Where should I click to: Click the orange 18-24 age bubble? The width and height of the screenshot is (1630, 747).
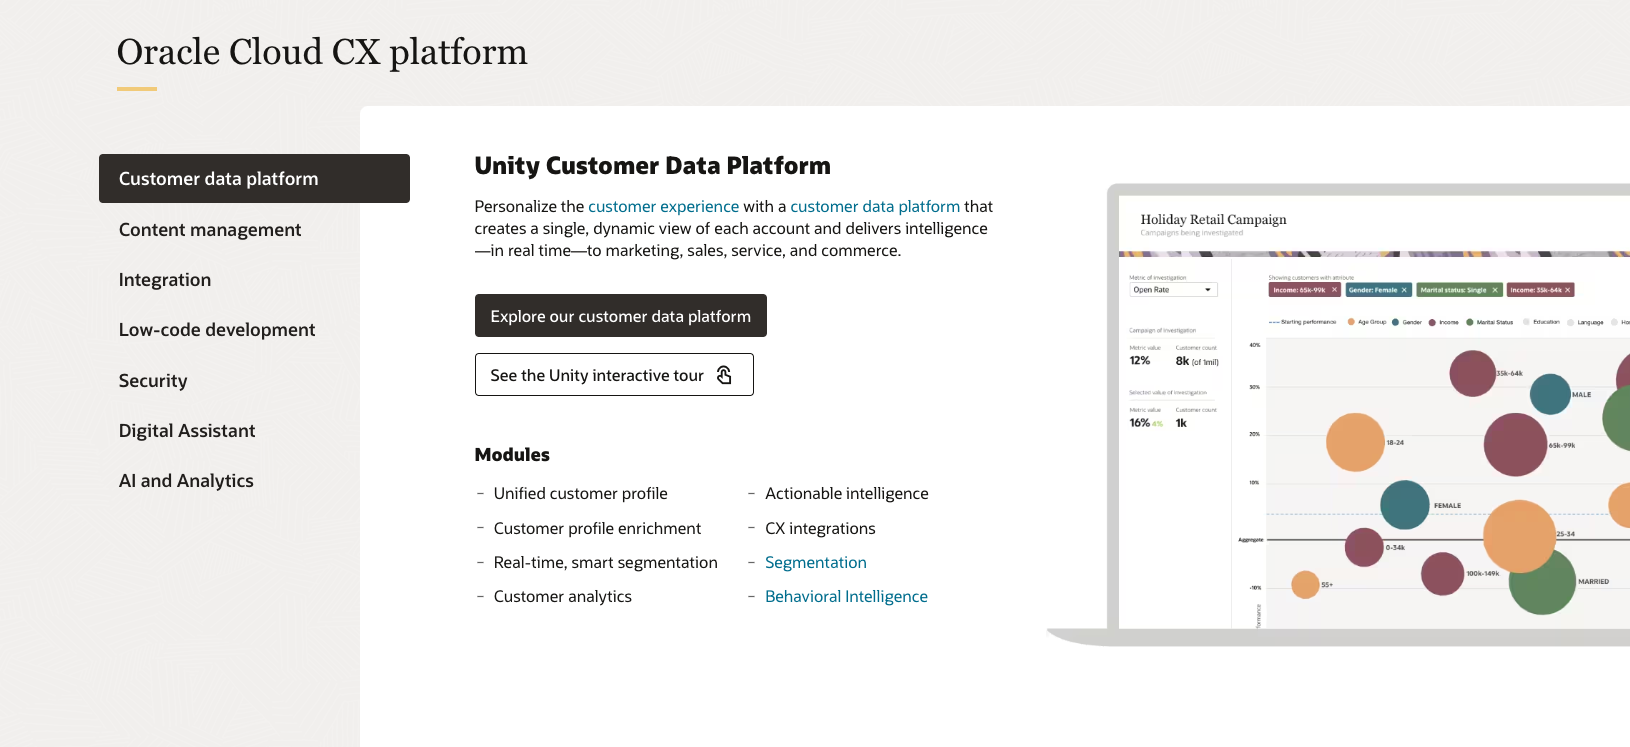[x=1355, y=442]
